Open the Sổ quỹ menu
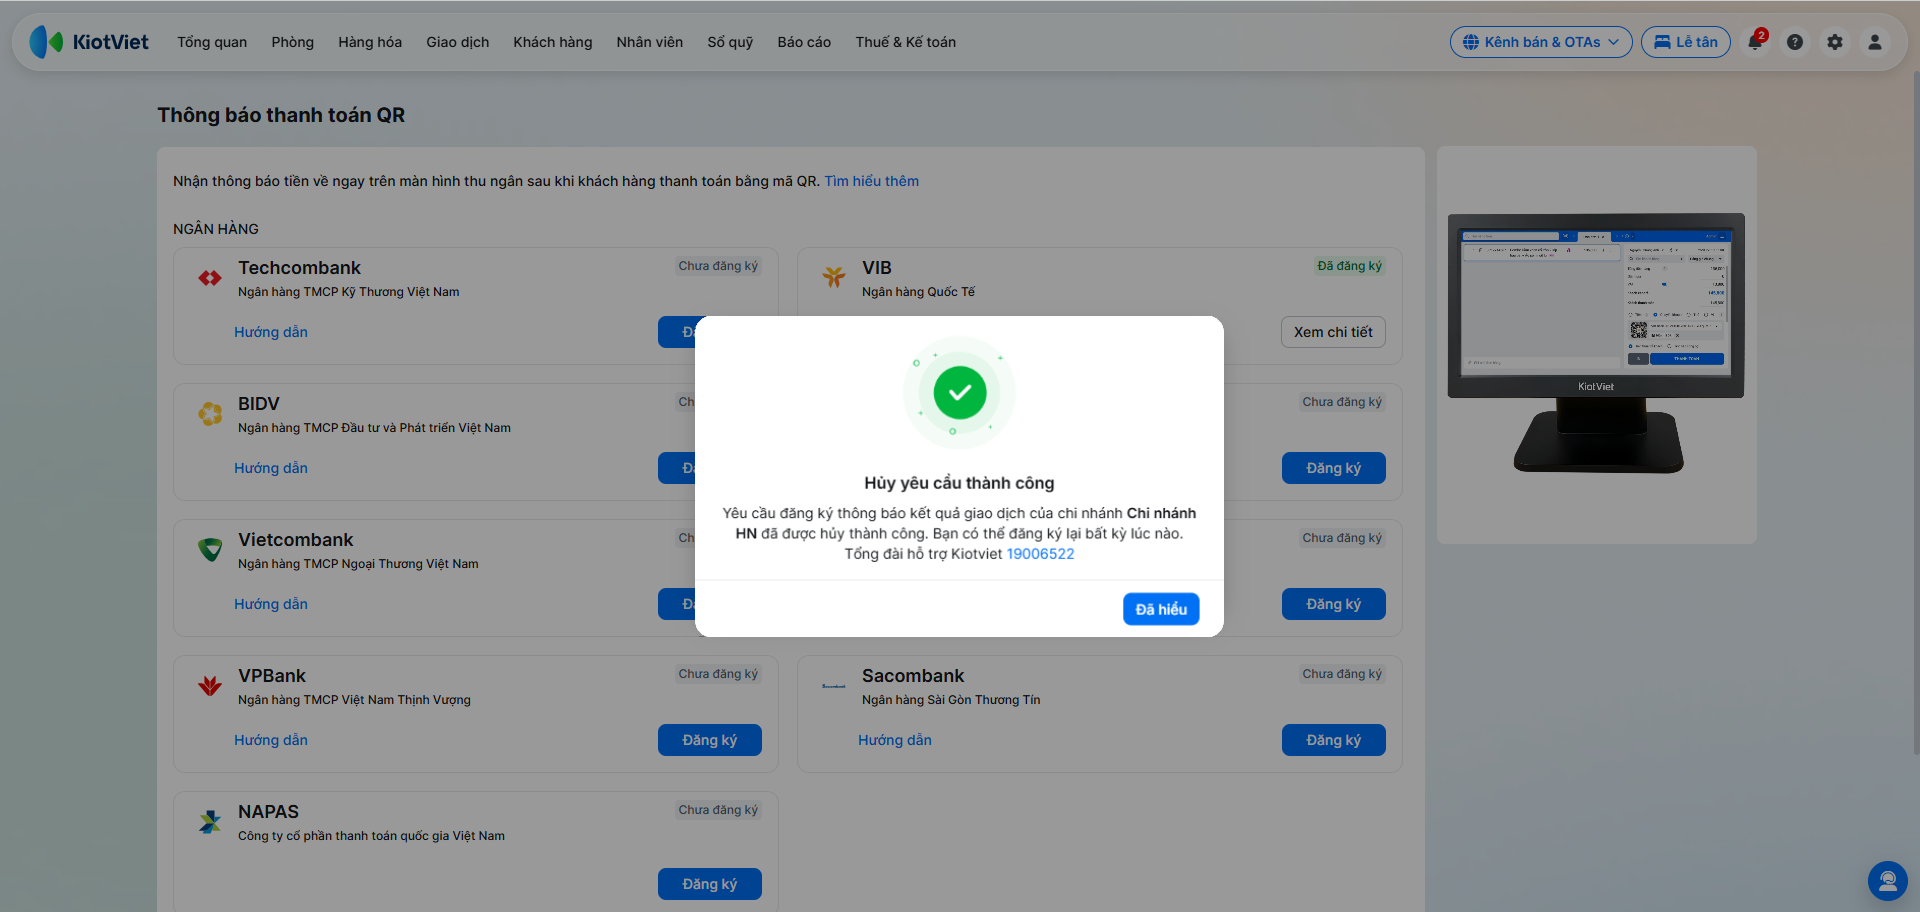Screen dimensions: 1920x912 (730, 42)
